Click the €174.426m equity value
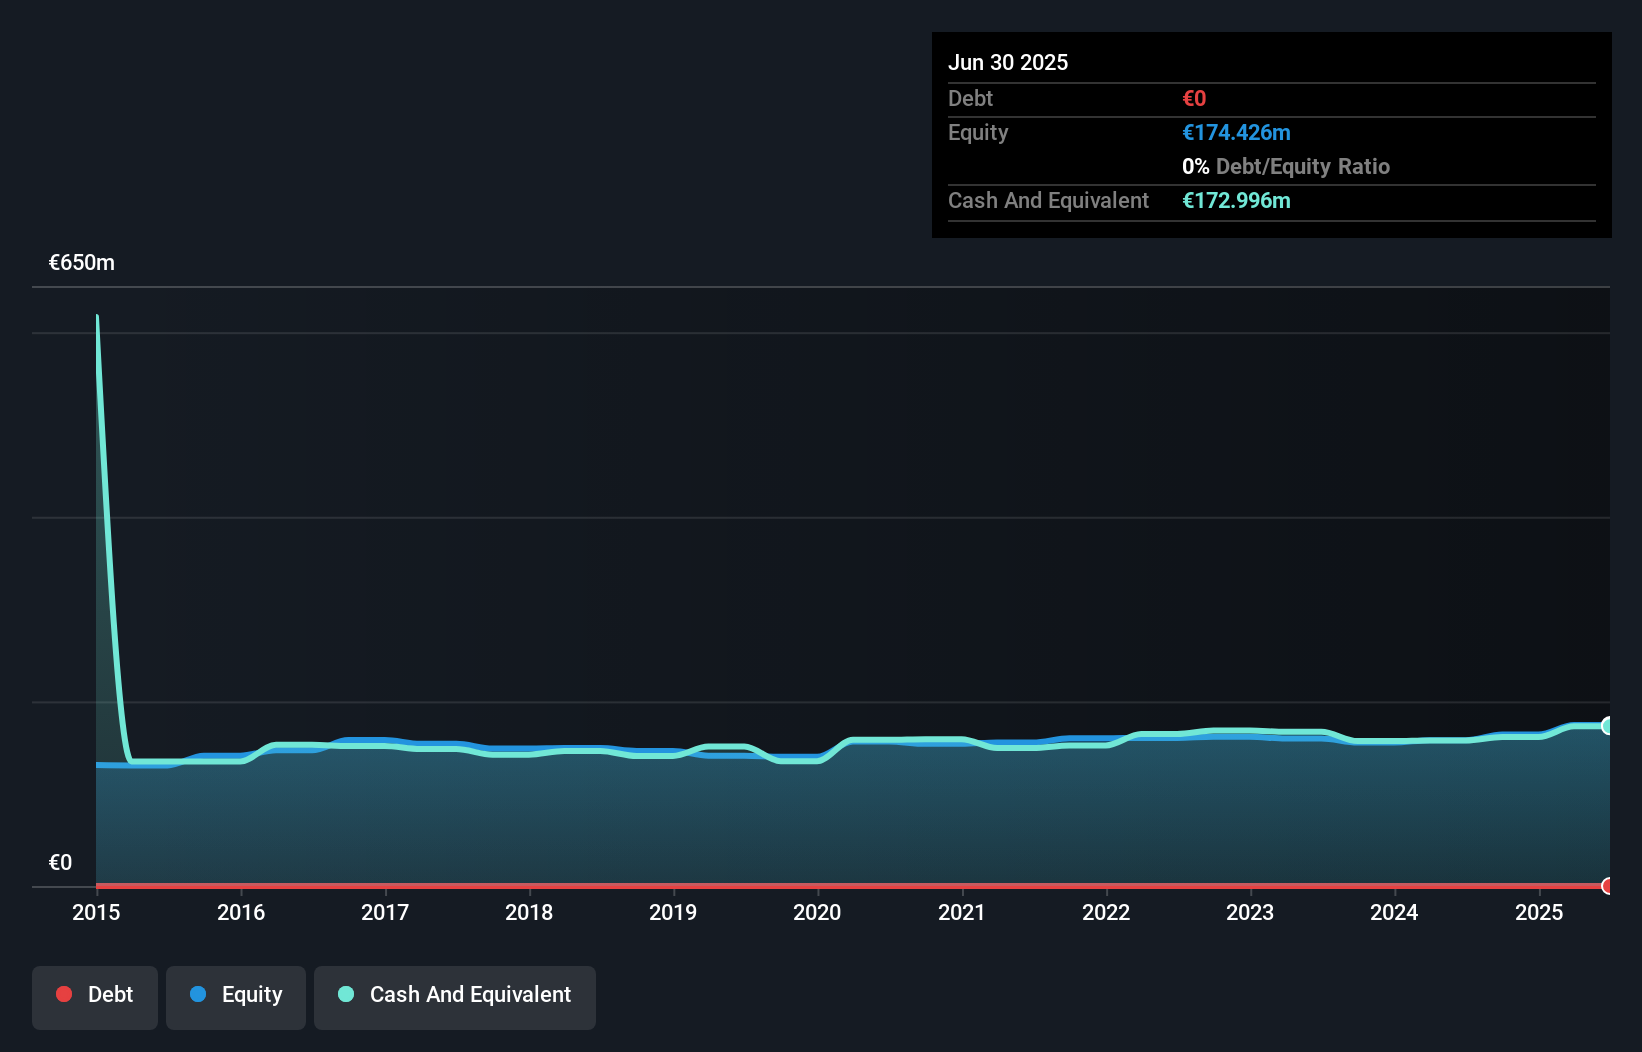This screenshot has width=1642, height=1052. 1236,133
